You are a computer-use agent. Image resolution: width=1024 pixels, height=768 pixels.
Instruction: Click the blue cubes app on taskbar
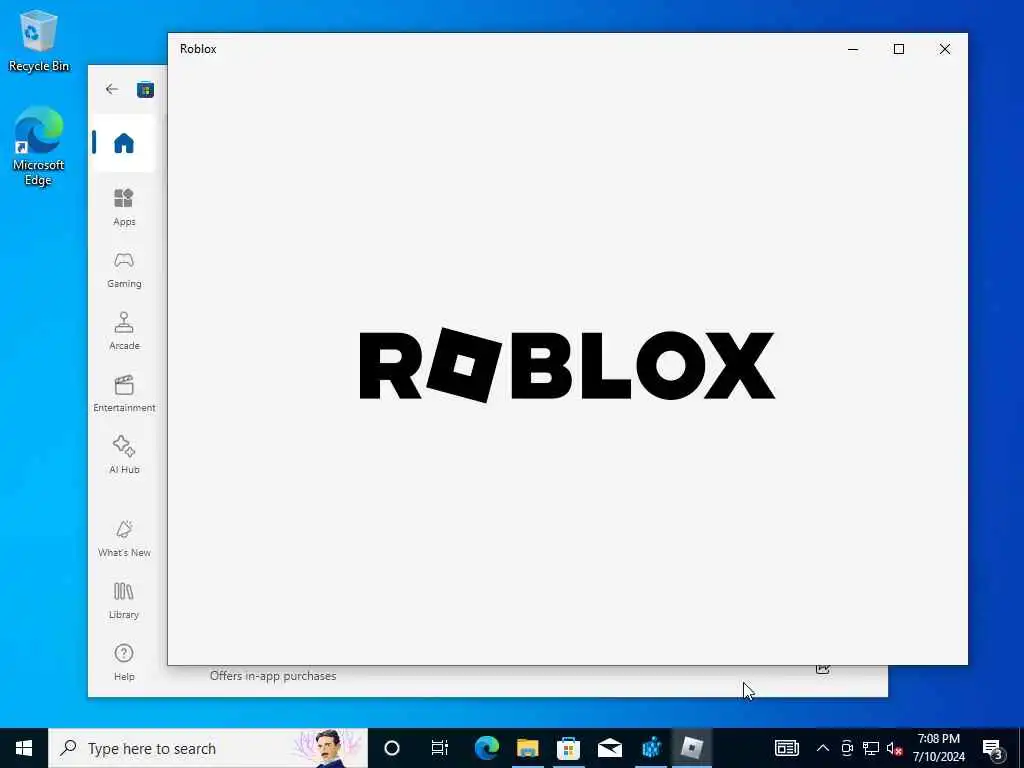(650, 748)
